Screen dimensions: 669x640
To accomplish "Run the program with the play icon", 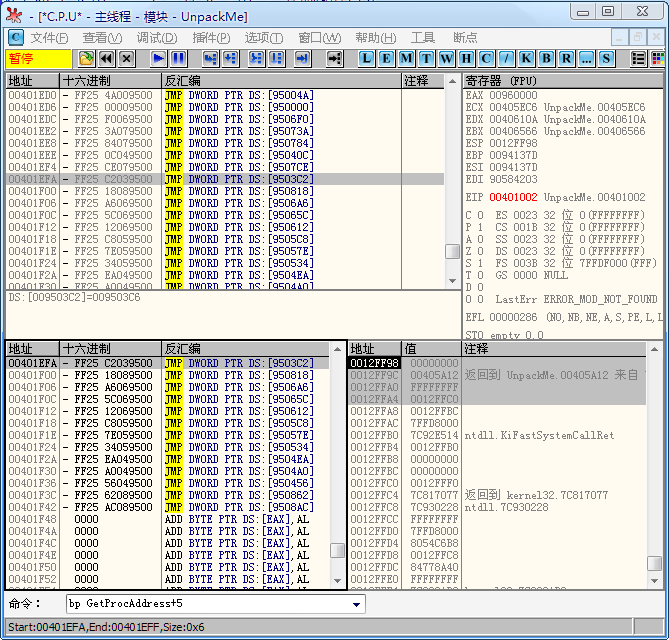I will coord(158,58).
